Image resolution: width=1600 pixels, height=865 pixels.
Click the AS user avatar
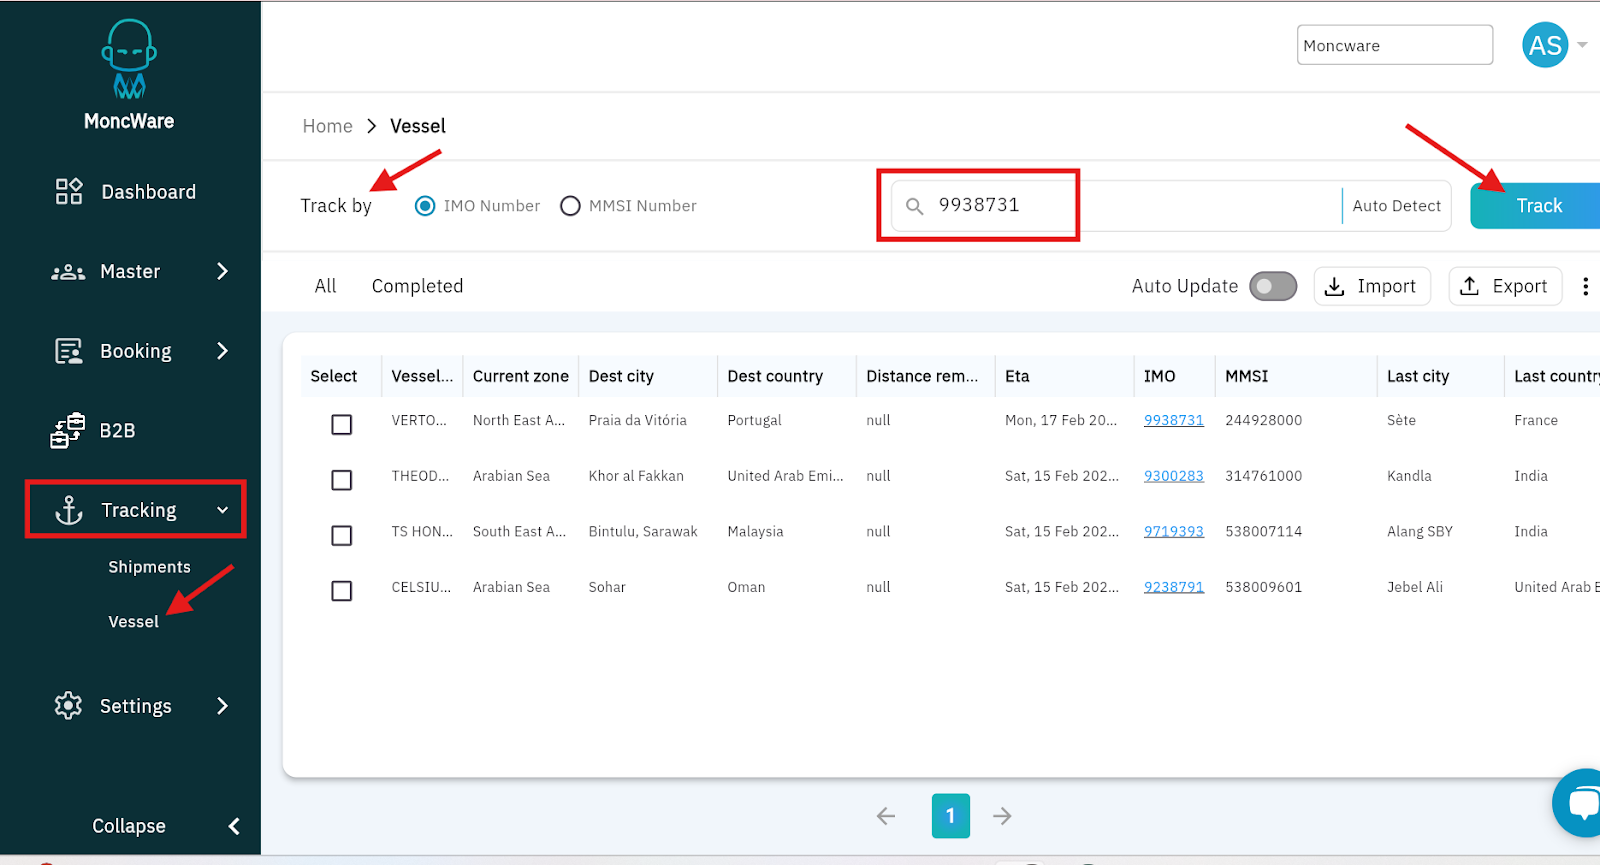click(x=1545, y=45)
